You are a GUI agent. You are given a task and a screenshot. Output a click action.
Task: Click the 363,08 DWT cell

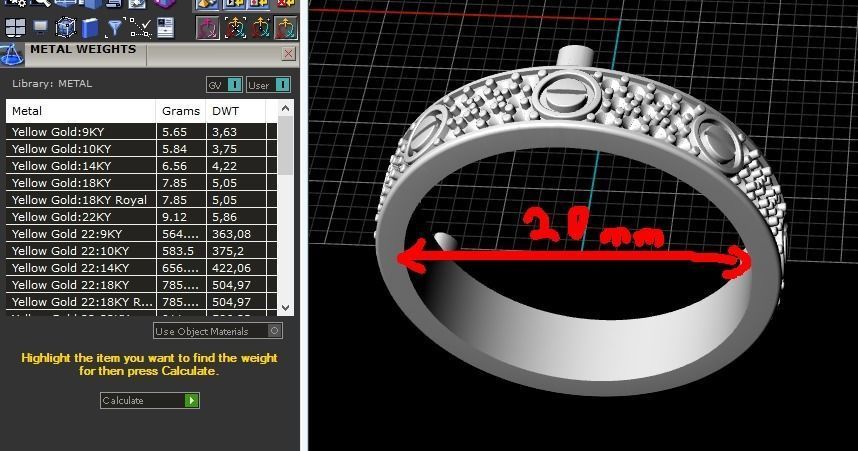click(236, 234)
